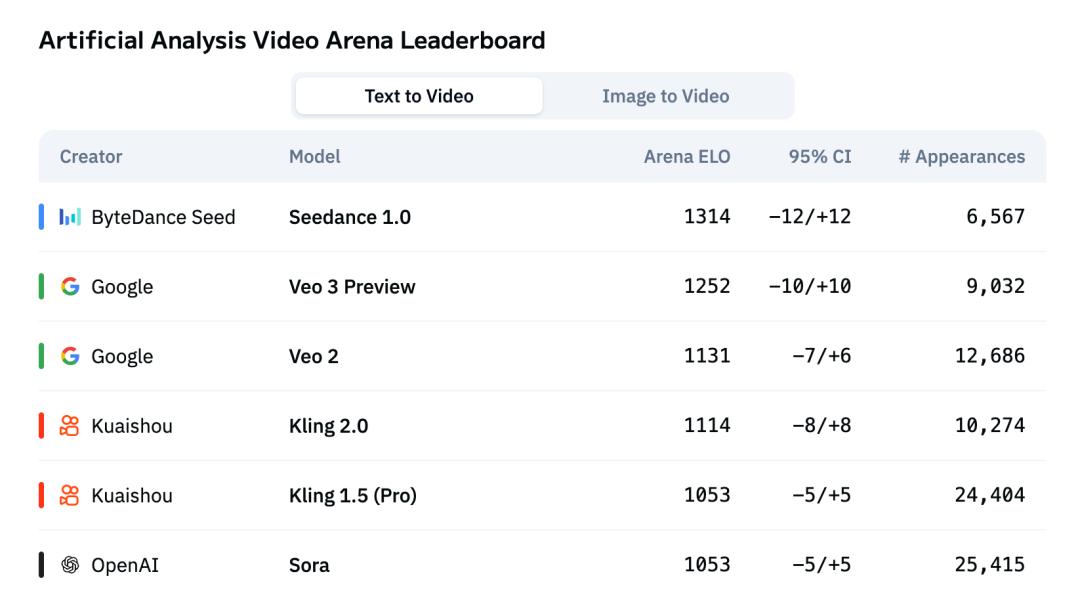The height and width of the screenshot is (591, 1080).
Task: Open the Seedance 1.0 model entry
Action: [350, 217]
